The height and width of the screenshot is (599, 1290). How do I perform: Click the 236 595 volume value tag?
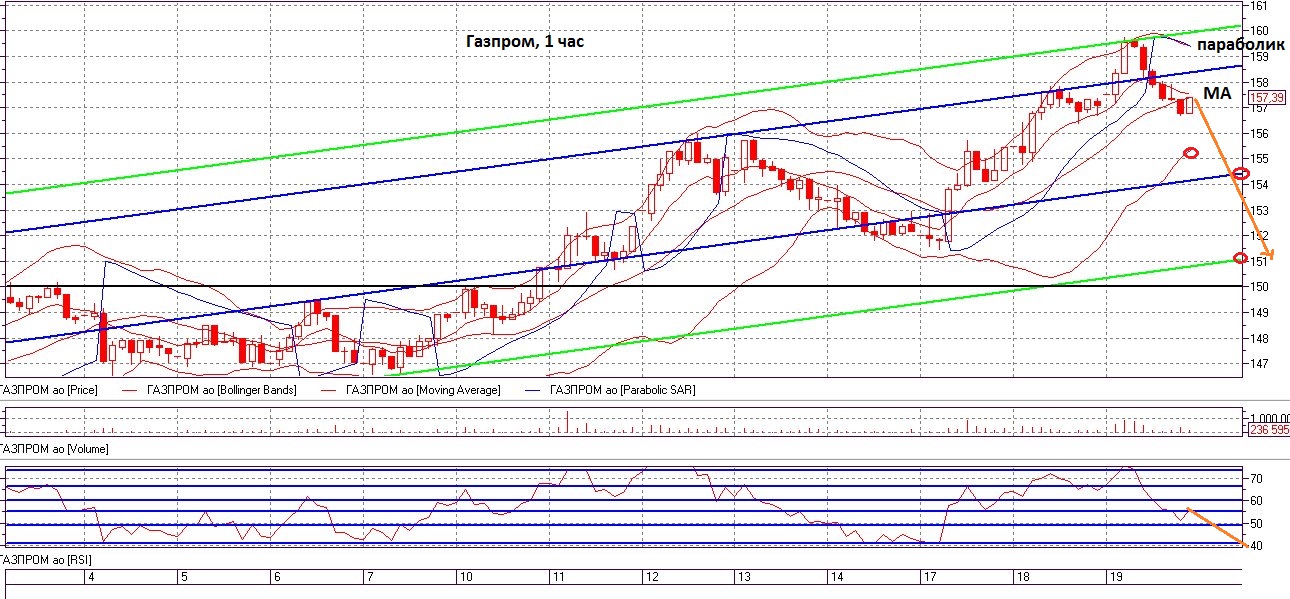coord(1269,430)
